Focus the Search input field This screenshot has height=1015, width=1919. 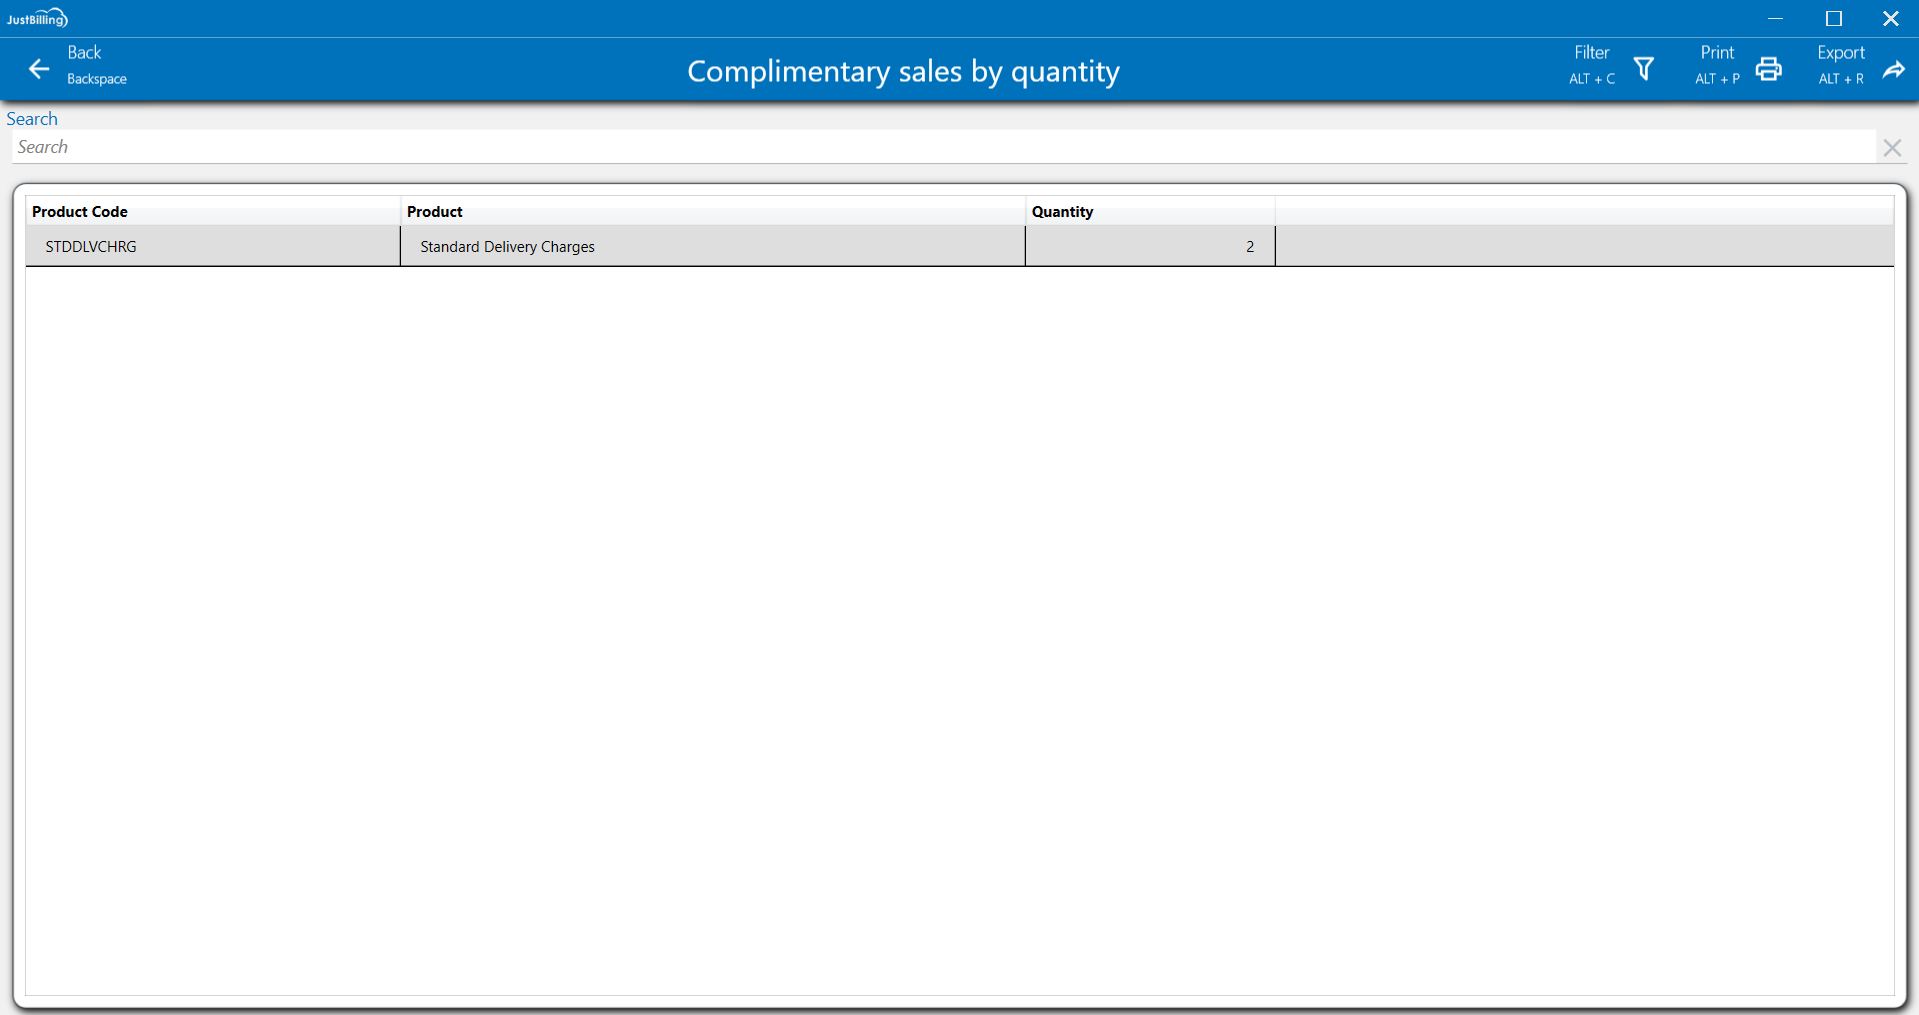coord(940,148)
